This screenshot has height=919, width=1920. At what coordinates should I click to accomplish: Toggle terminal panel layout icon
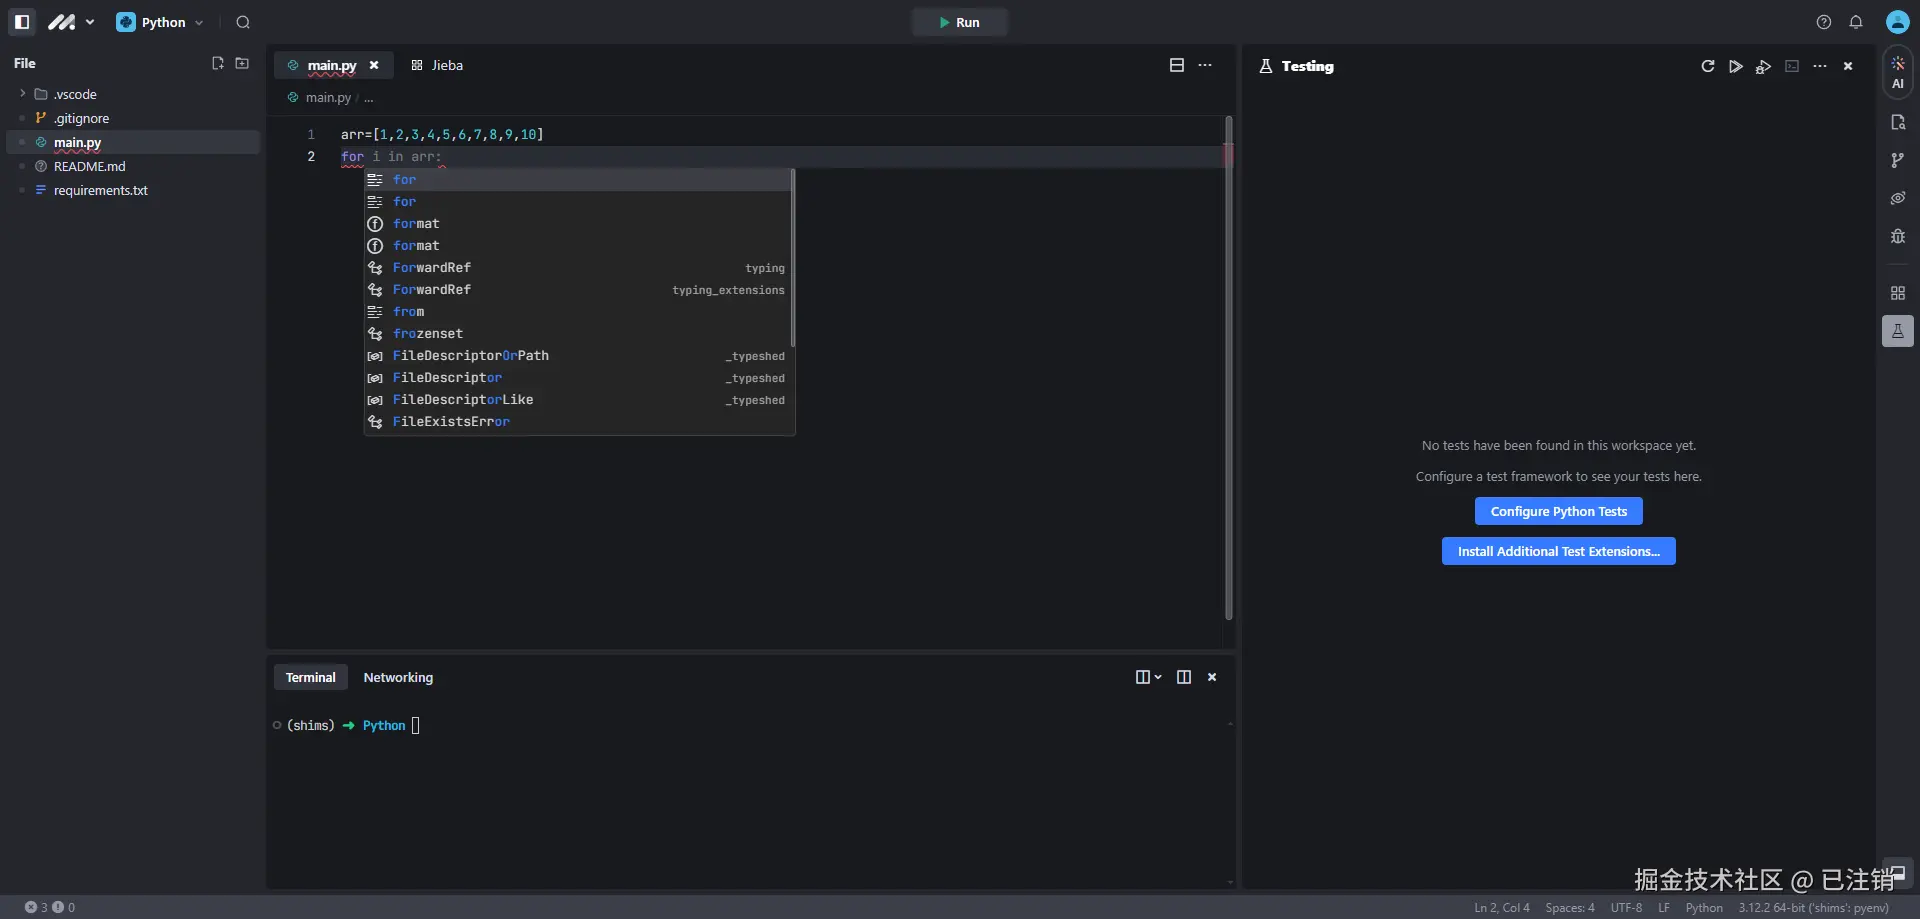pyautogui.click(x=1184, y=677)
